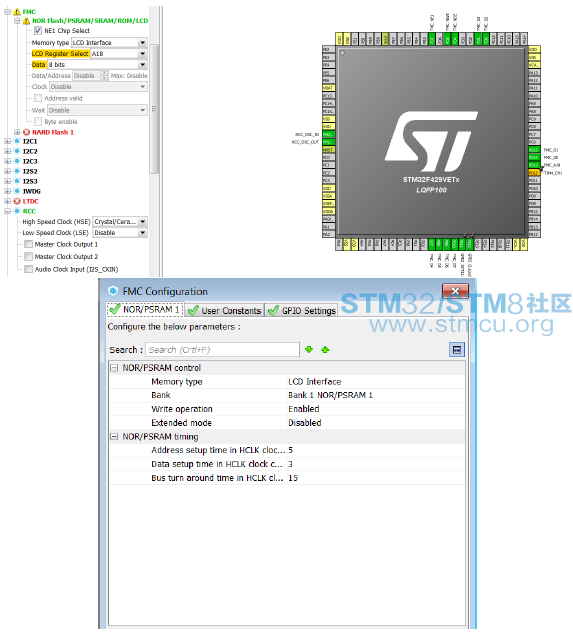The height and width of the screenshot is (633, 573).
Task: Toggle the Byte enable checkbox
Action: [x=38, y=122]
